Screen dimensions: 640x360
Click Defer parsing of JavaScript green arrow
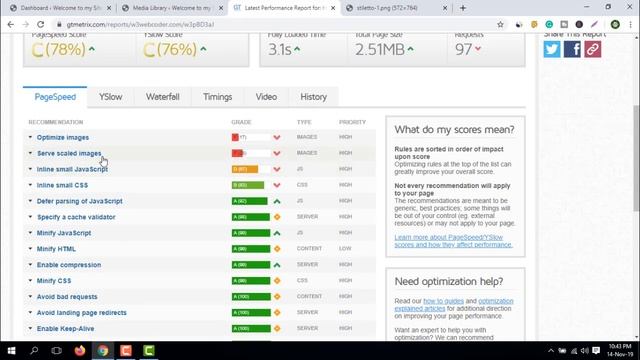[277, 201]
